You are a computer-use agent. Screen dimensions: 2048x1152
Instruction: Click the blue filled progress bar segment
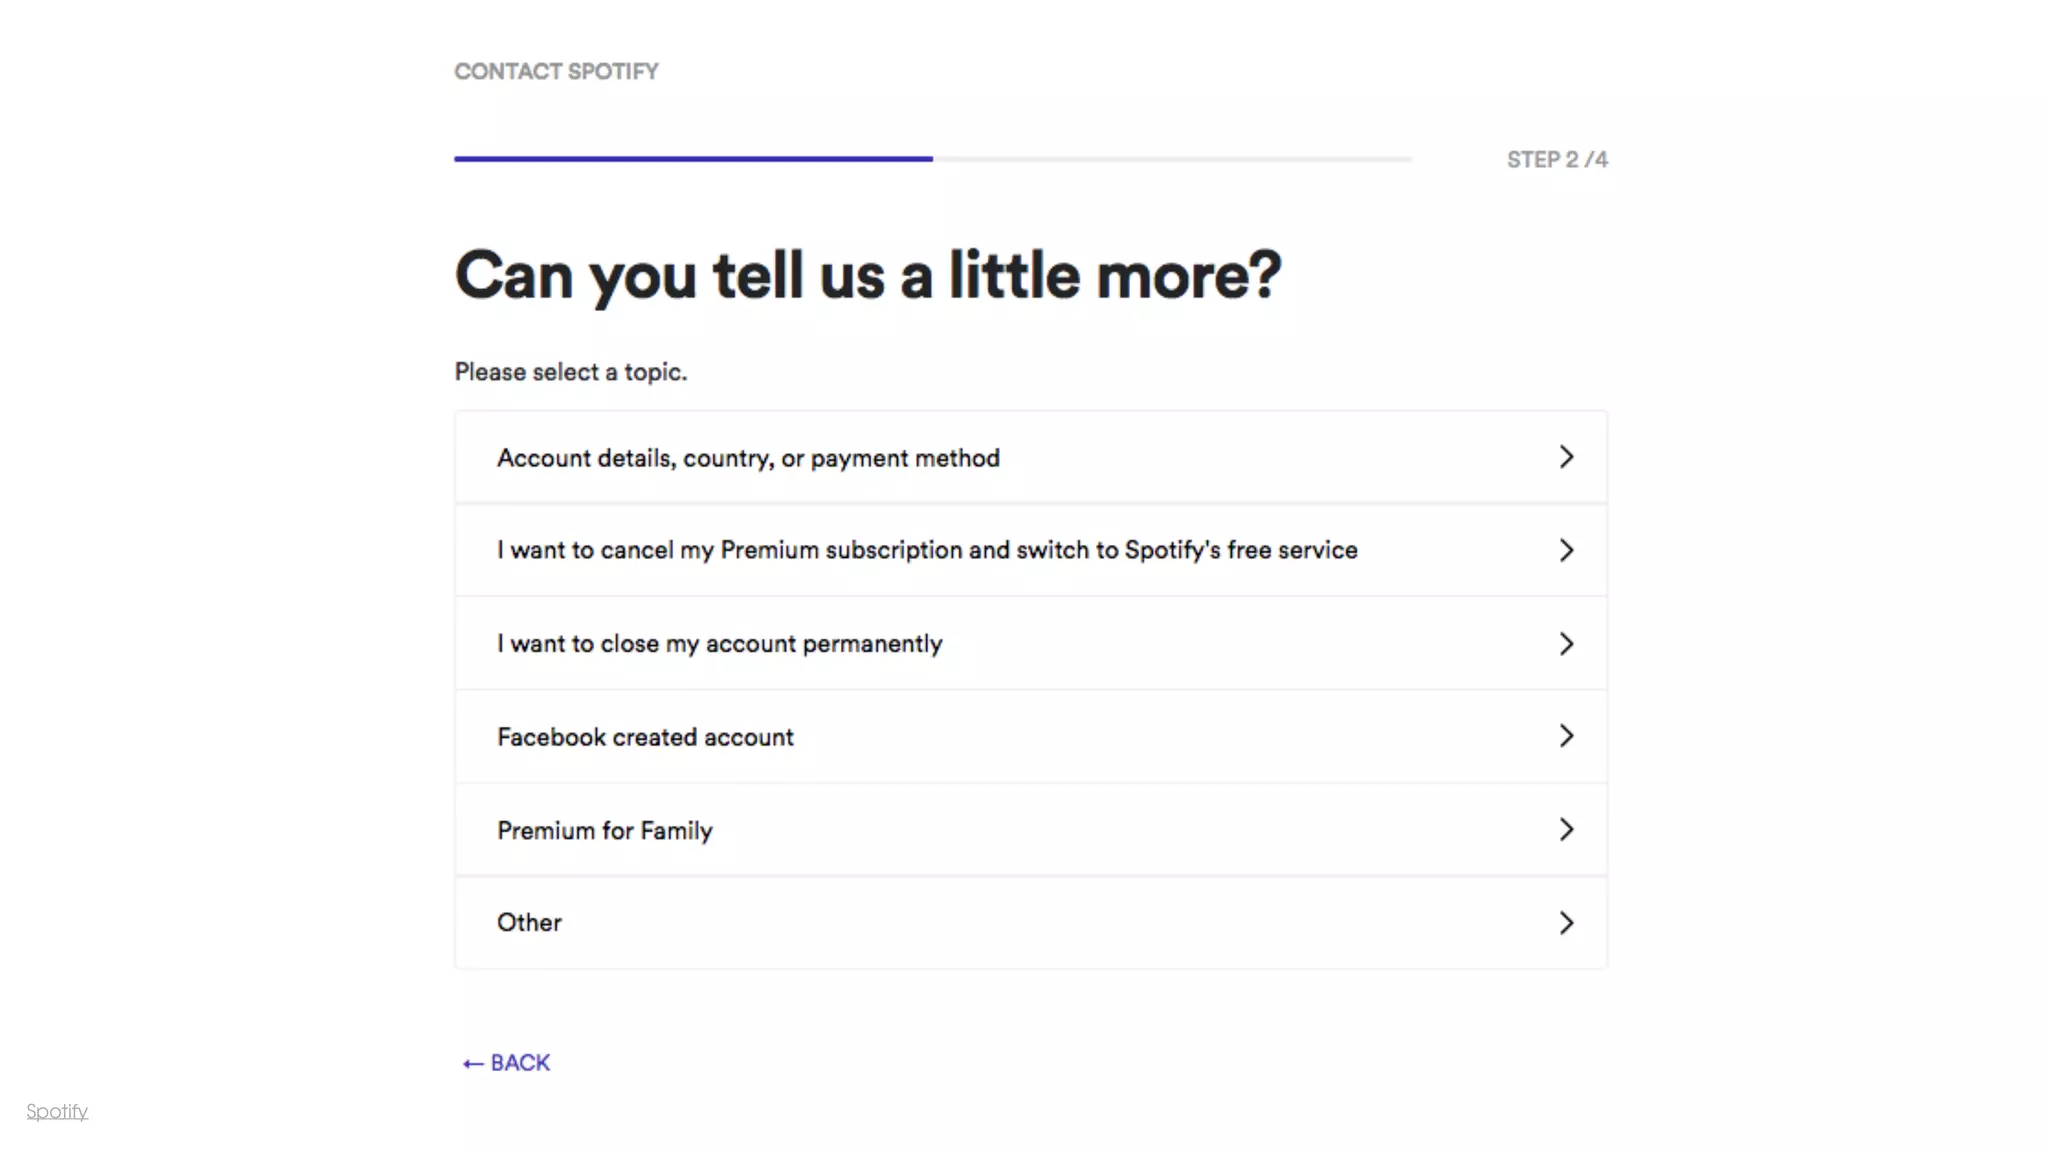pyautogui.click(x=693, y=159)
